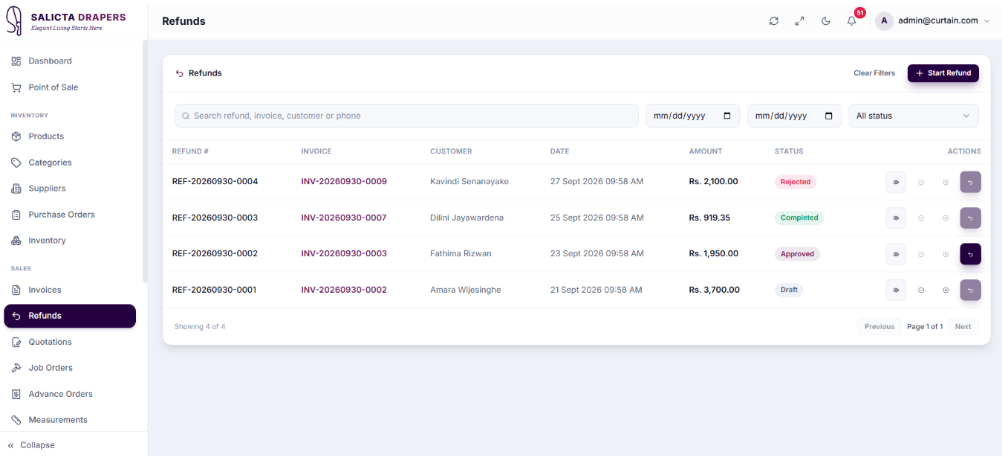The width and height of the screenshot is (1002, 456).
Task: Toggle fullscreen with the expand arrows icon
Action: pyautogui.click(x=799, y=20)
